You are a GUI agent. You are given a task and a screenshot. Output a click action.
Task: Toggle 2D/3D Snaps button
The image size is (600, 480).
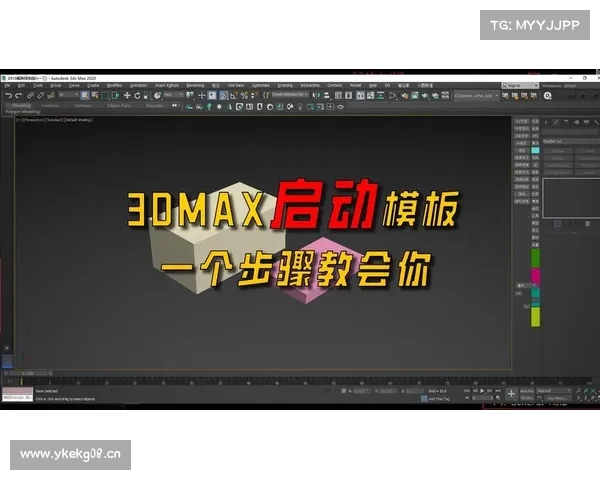[x=224, y=95]
